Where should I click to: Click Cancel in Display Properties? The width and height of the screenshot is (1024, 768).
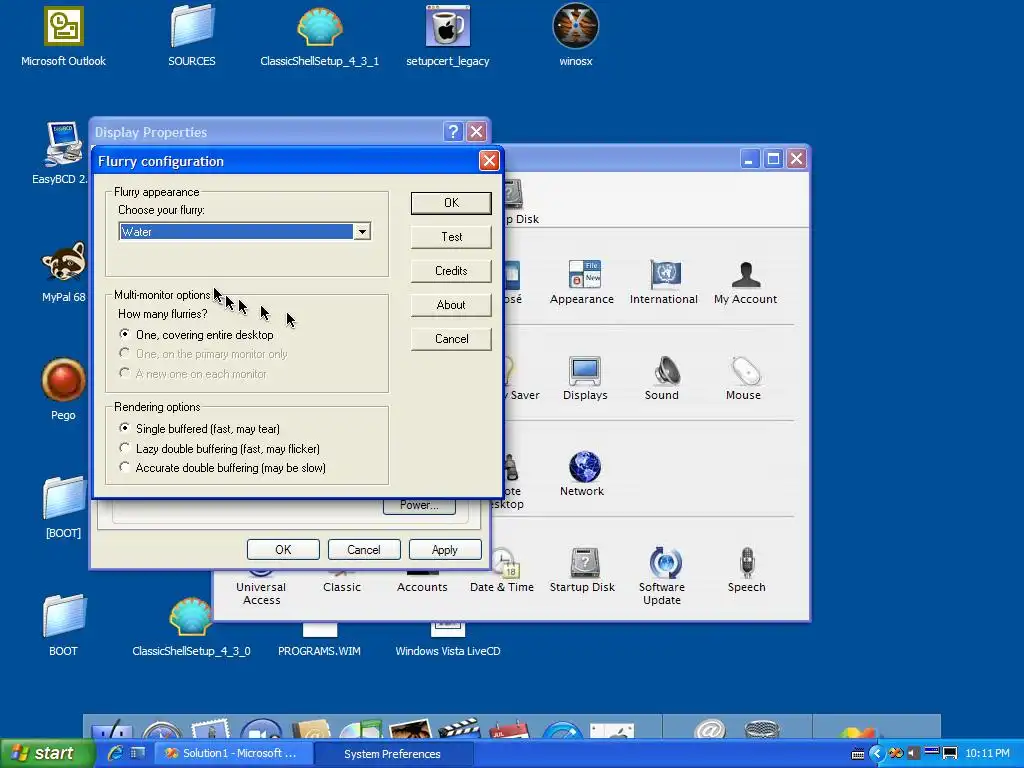(364, 550)
